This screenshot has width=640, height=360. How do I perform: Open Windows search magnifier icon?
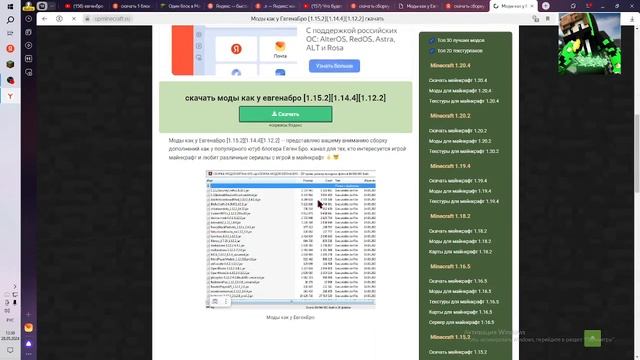(10, 20)
